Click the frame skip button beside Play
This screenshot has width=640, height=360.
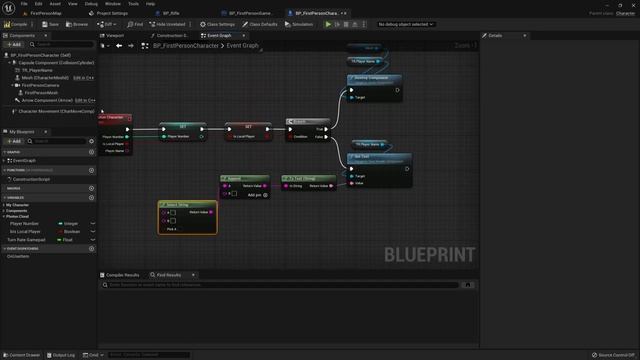(337, 24)
